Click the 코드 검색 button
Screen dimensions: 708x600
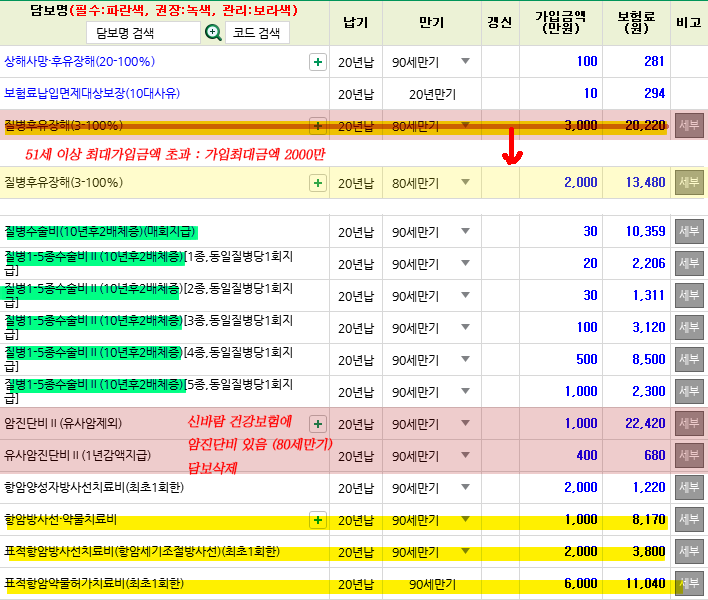click(x=257, y=33)
